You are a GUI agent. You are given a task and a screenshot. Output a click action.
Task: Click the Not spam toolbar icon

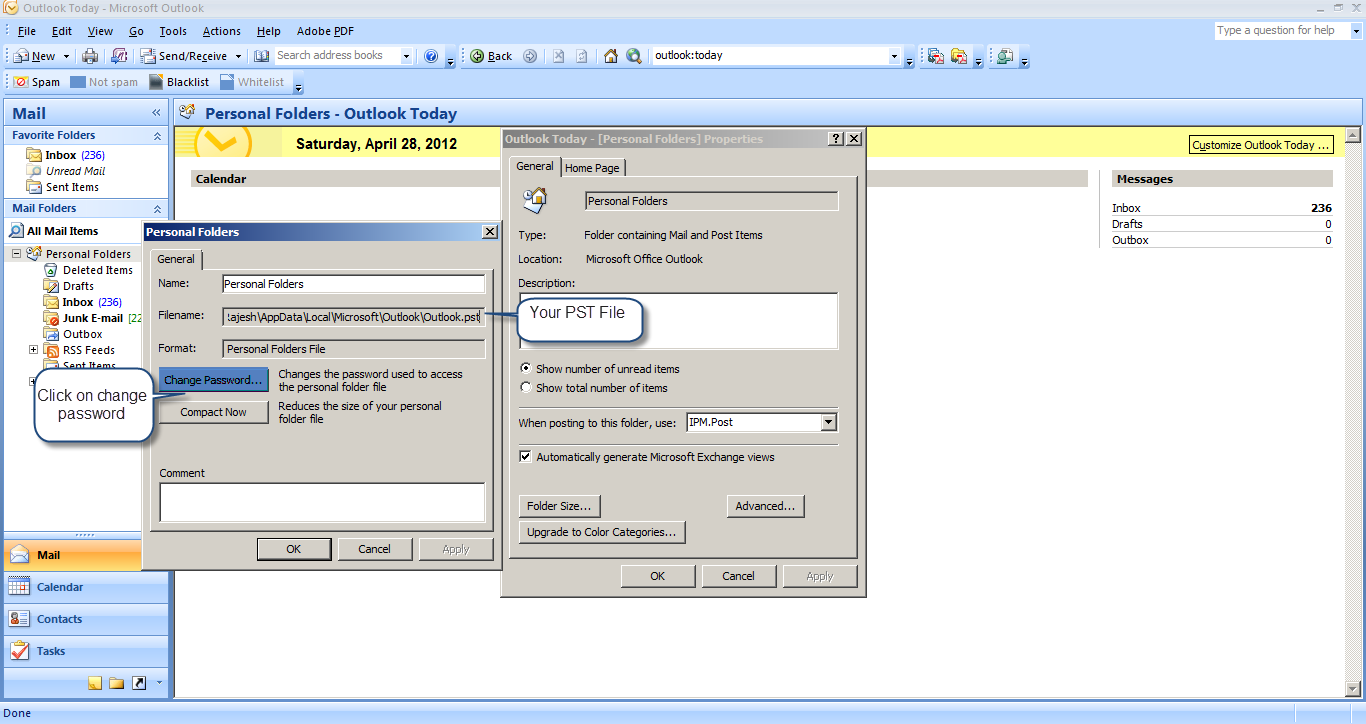pyautogui.click(x=77, y=82)
